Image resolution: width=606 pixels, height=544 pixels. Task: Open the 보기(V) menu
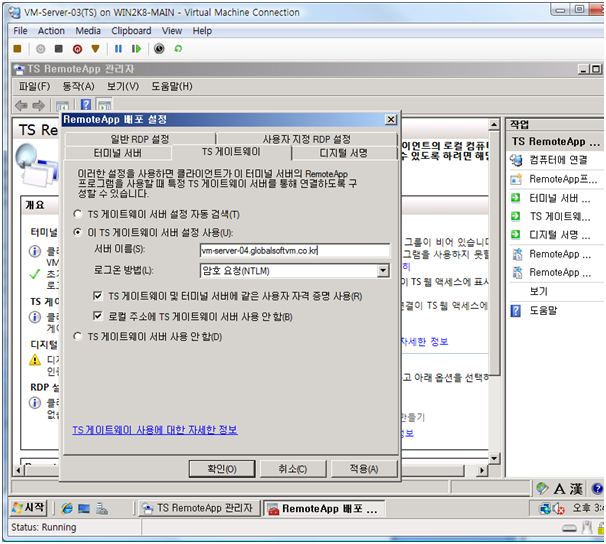[x=123, y=86]
